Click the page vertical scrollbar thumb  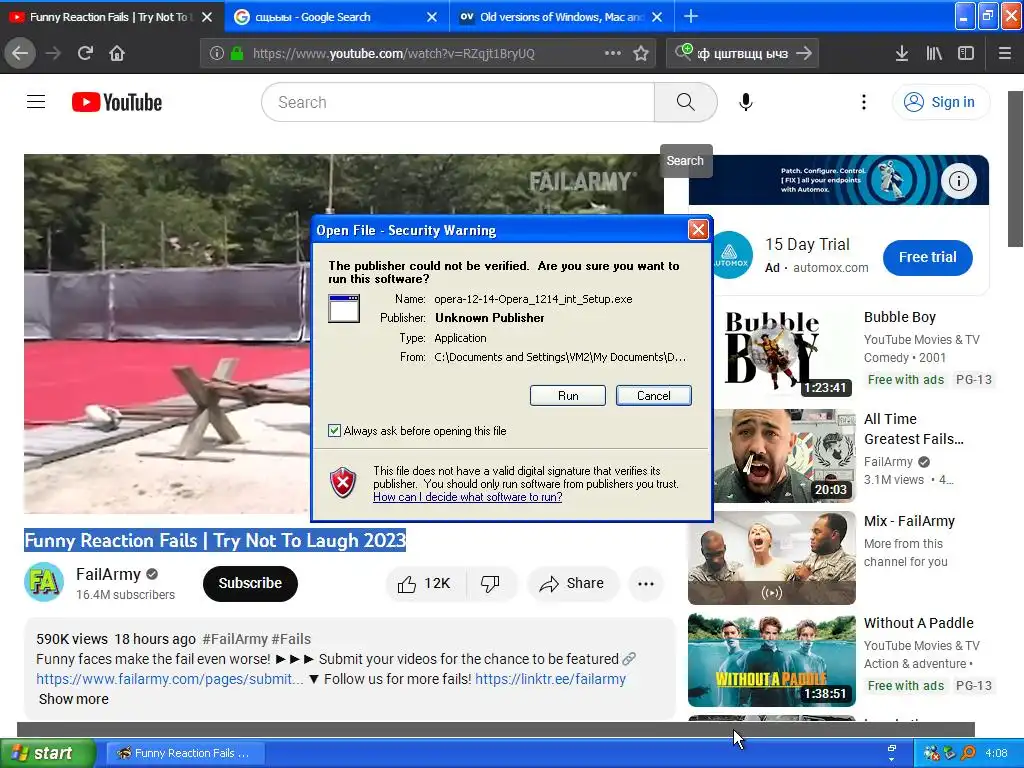coord(1016,168)
